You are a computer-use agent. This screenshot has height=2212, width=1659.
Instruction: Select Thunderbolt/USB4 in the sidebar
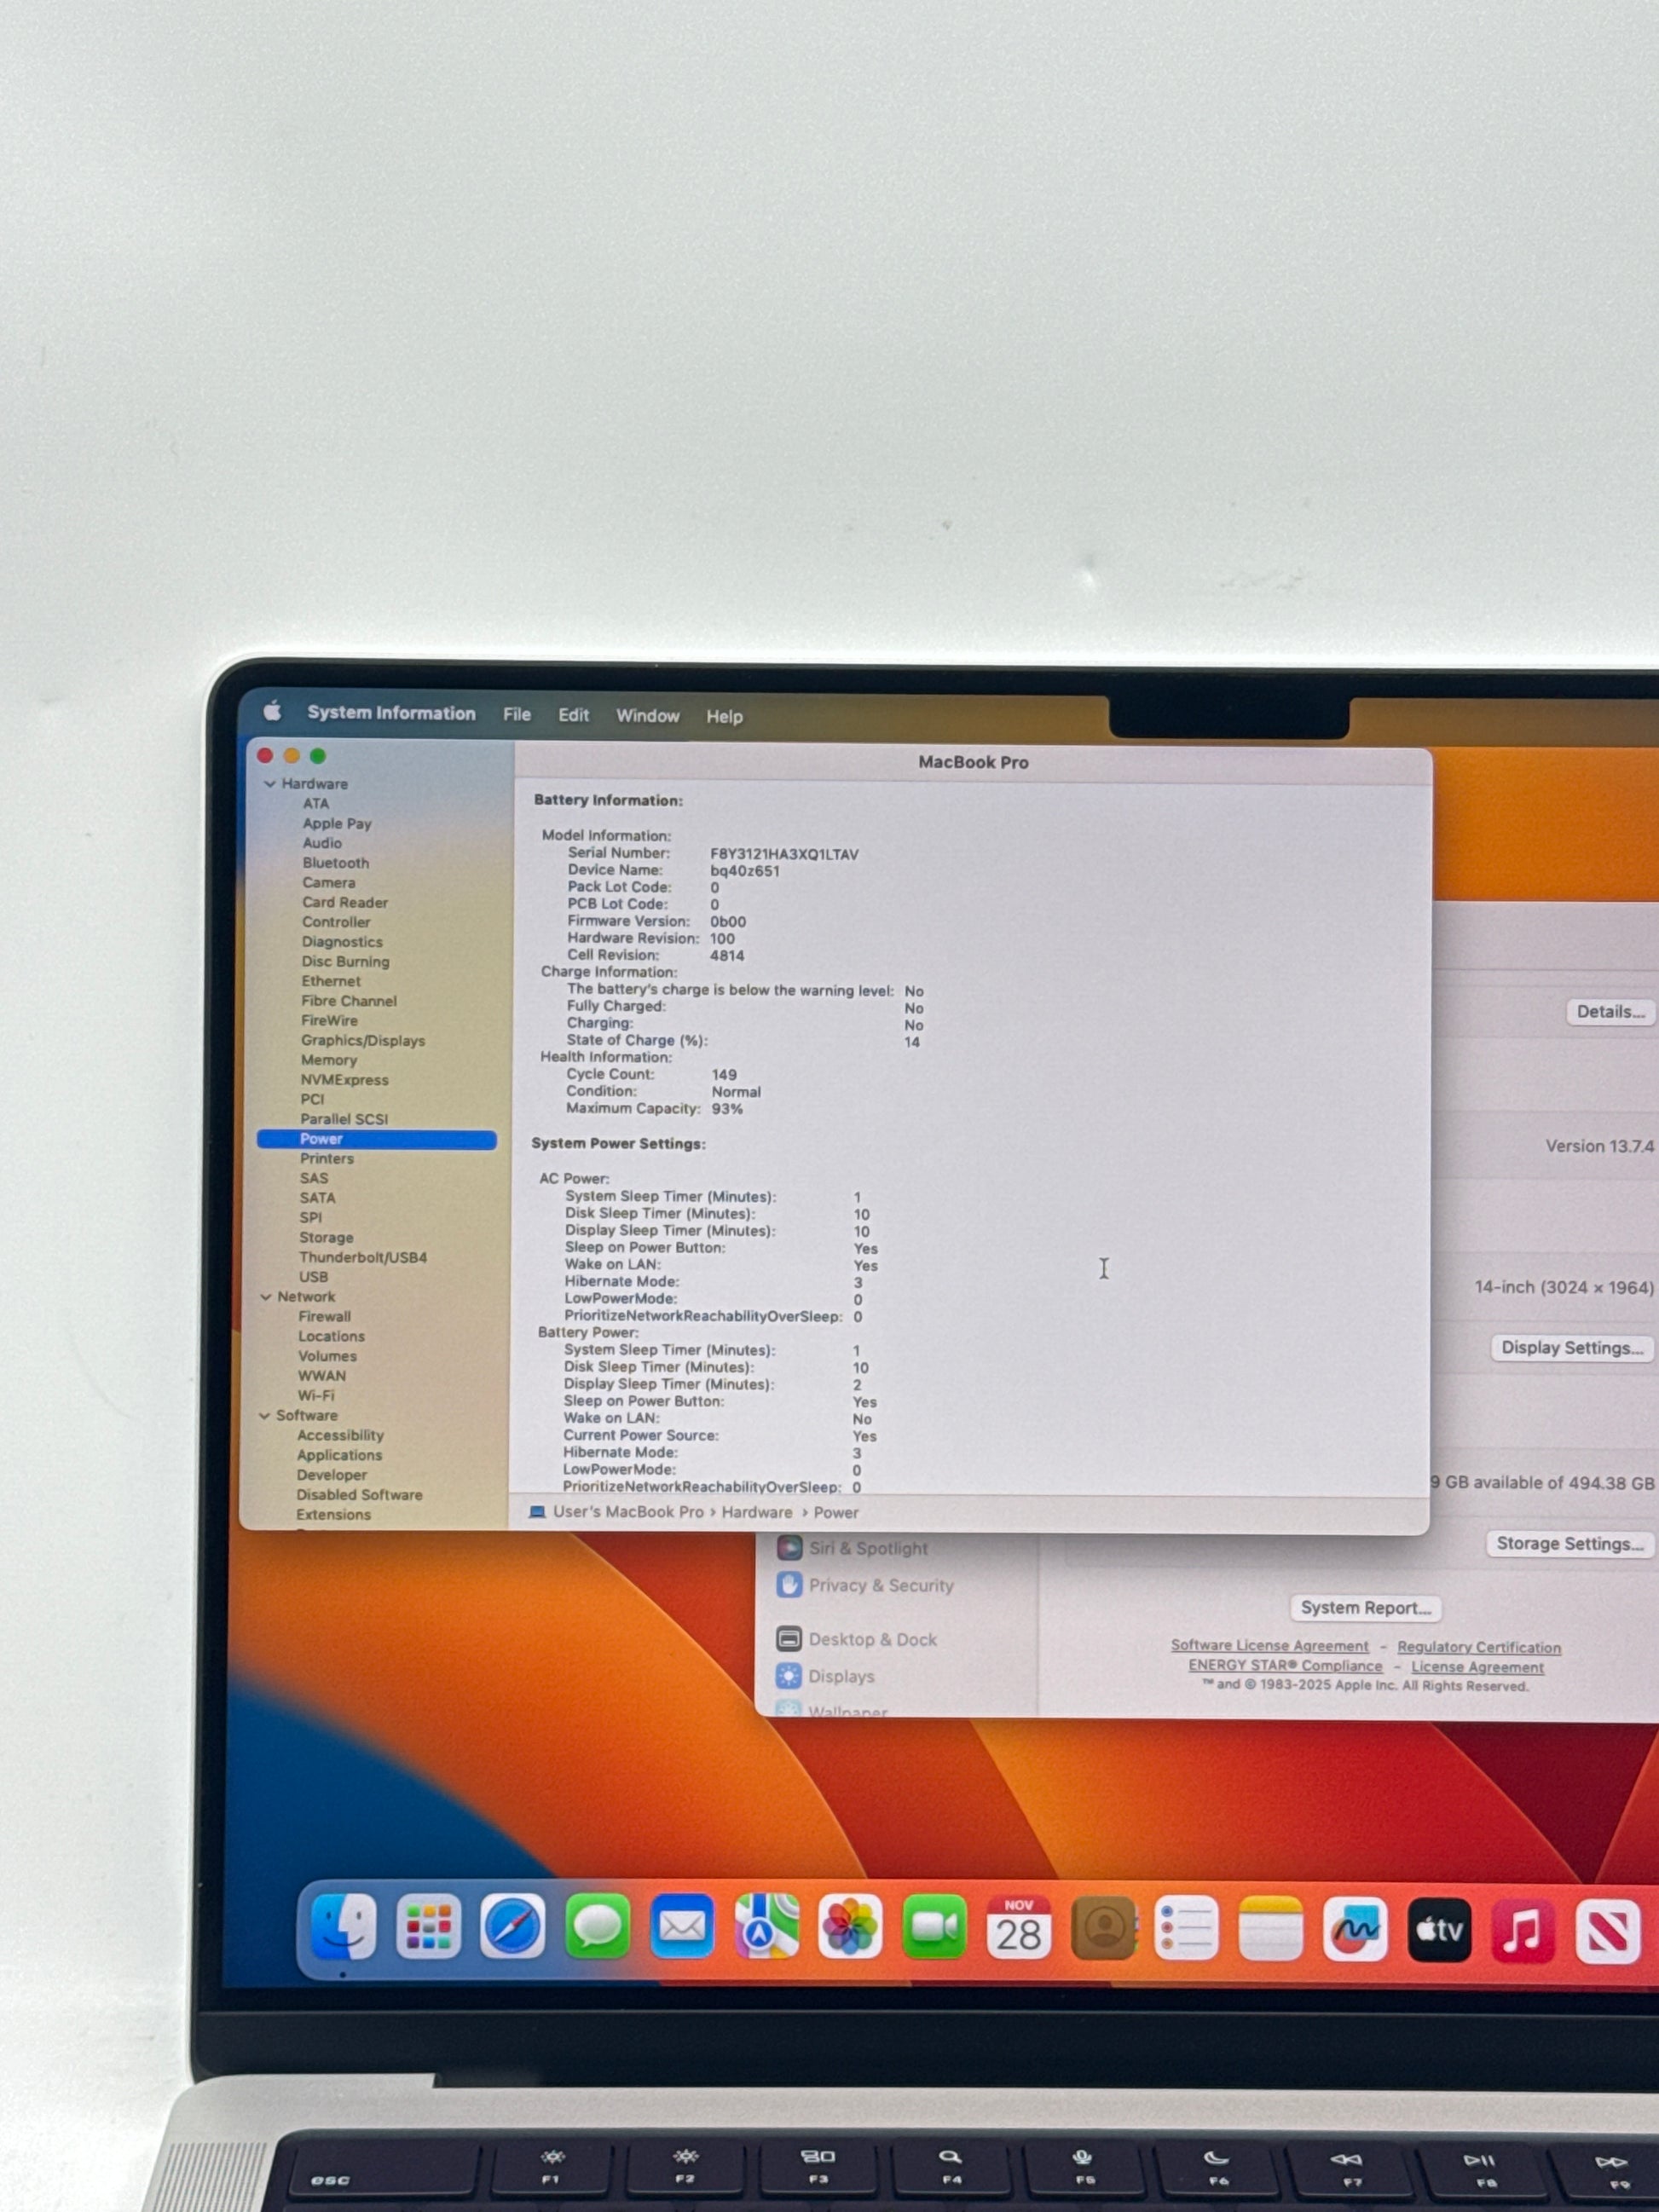[363, 1257]
